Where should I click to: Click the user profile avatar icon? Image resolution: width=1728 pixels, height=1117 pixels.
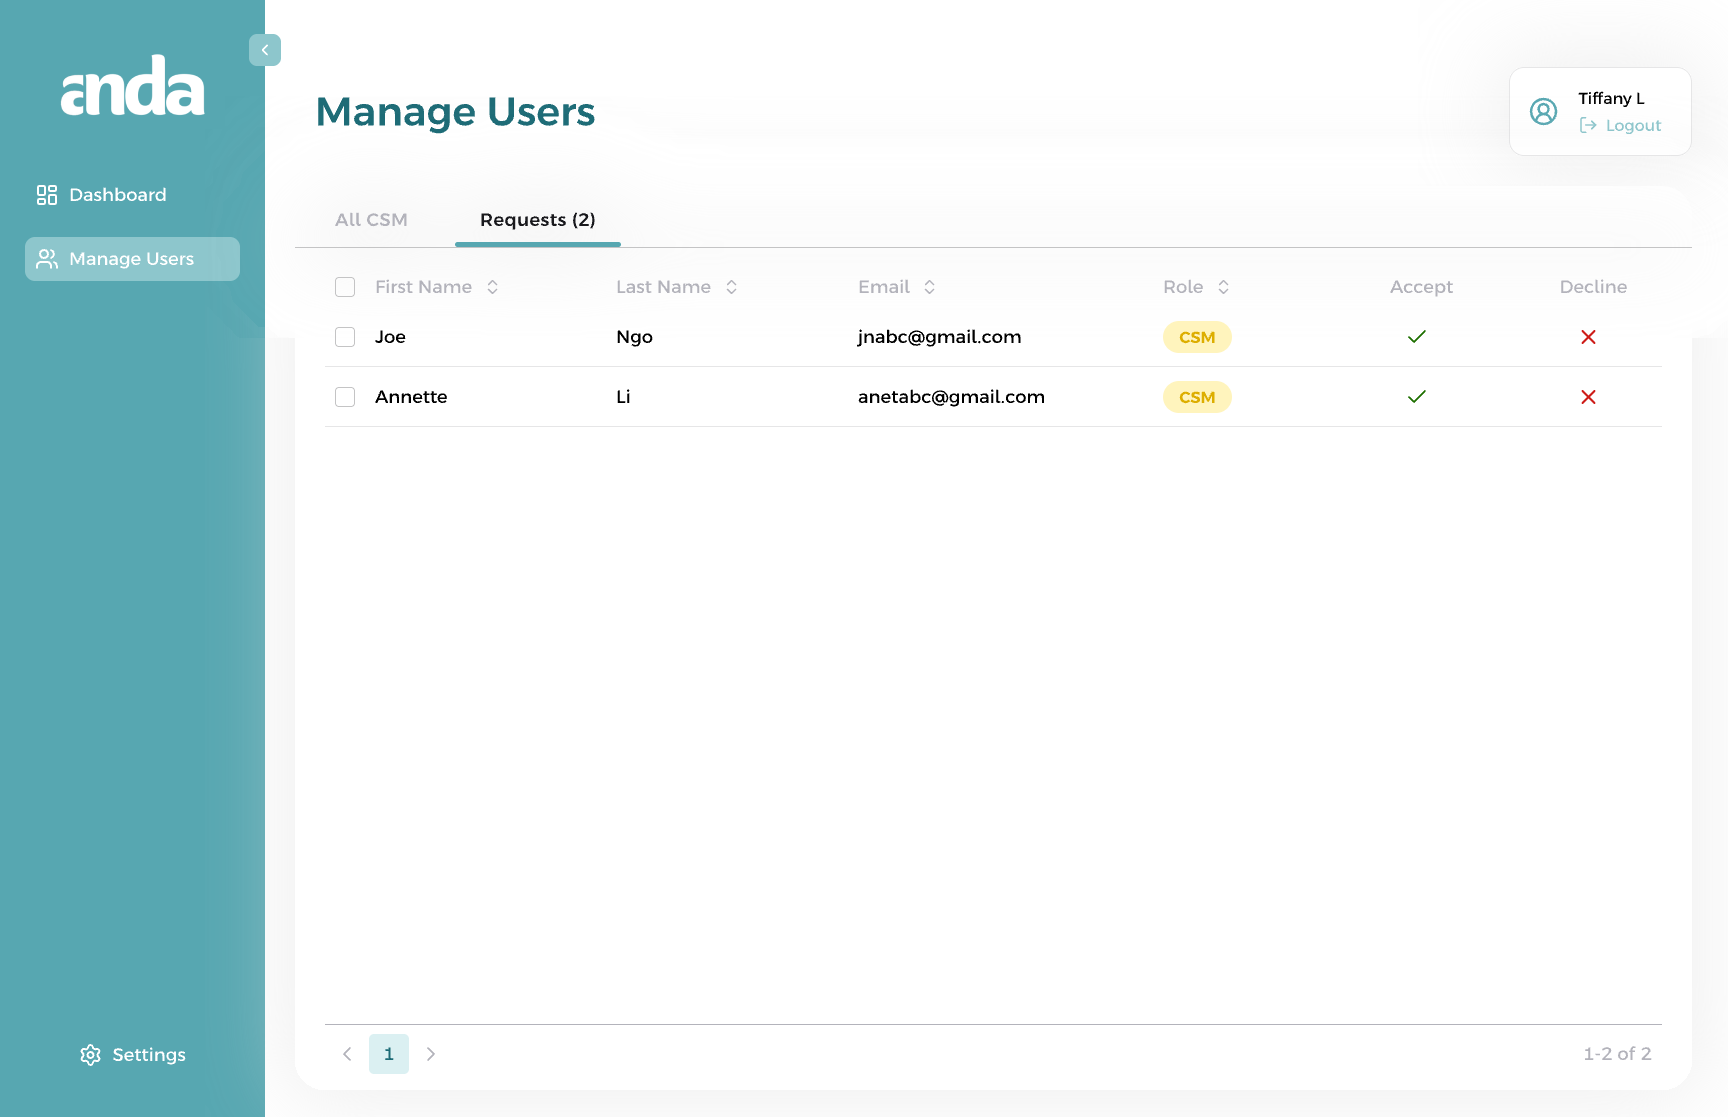coord(1543,111)
